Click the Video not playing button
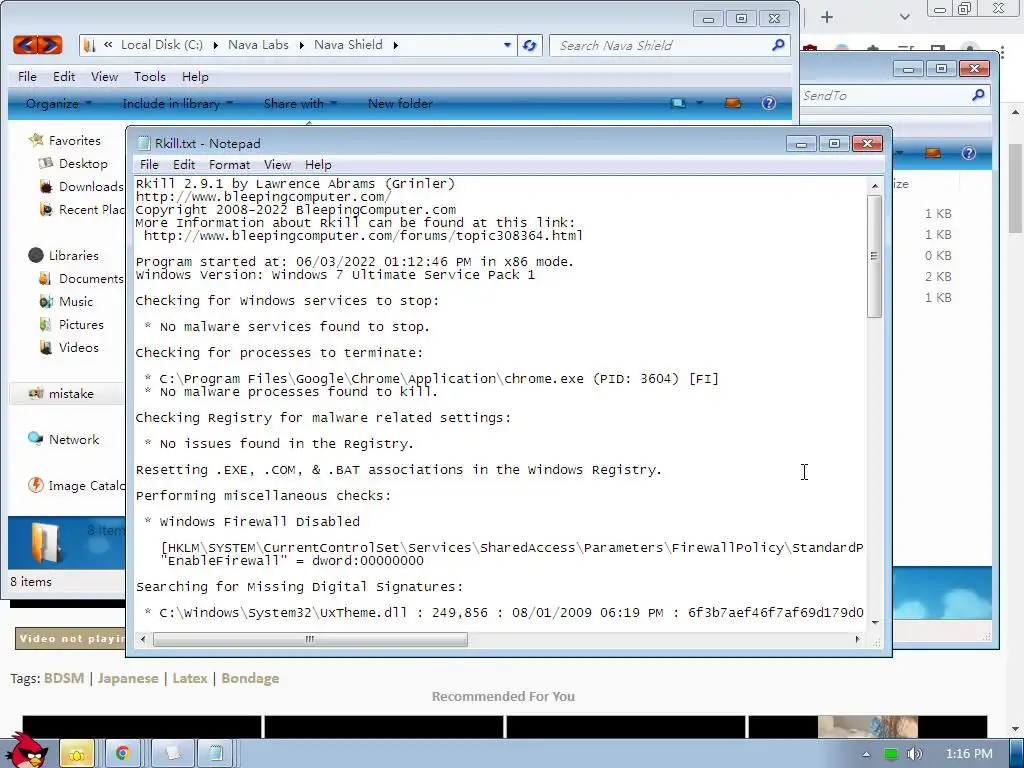This screenshot has height=768, width=1024. [70, 638]
